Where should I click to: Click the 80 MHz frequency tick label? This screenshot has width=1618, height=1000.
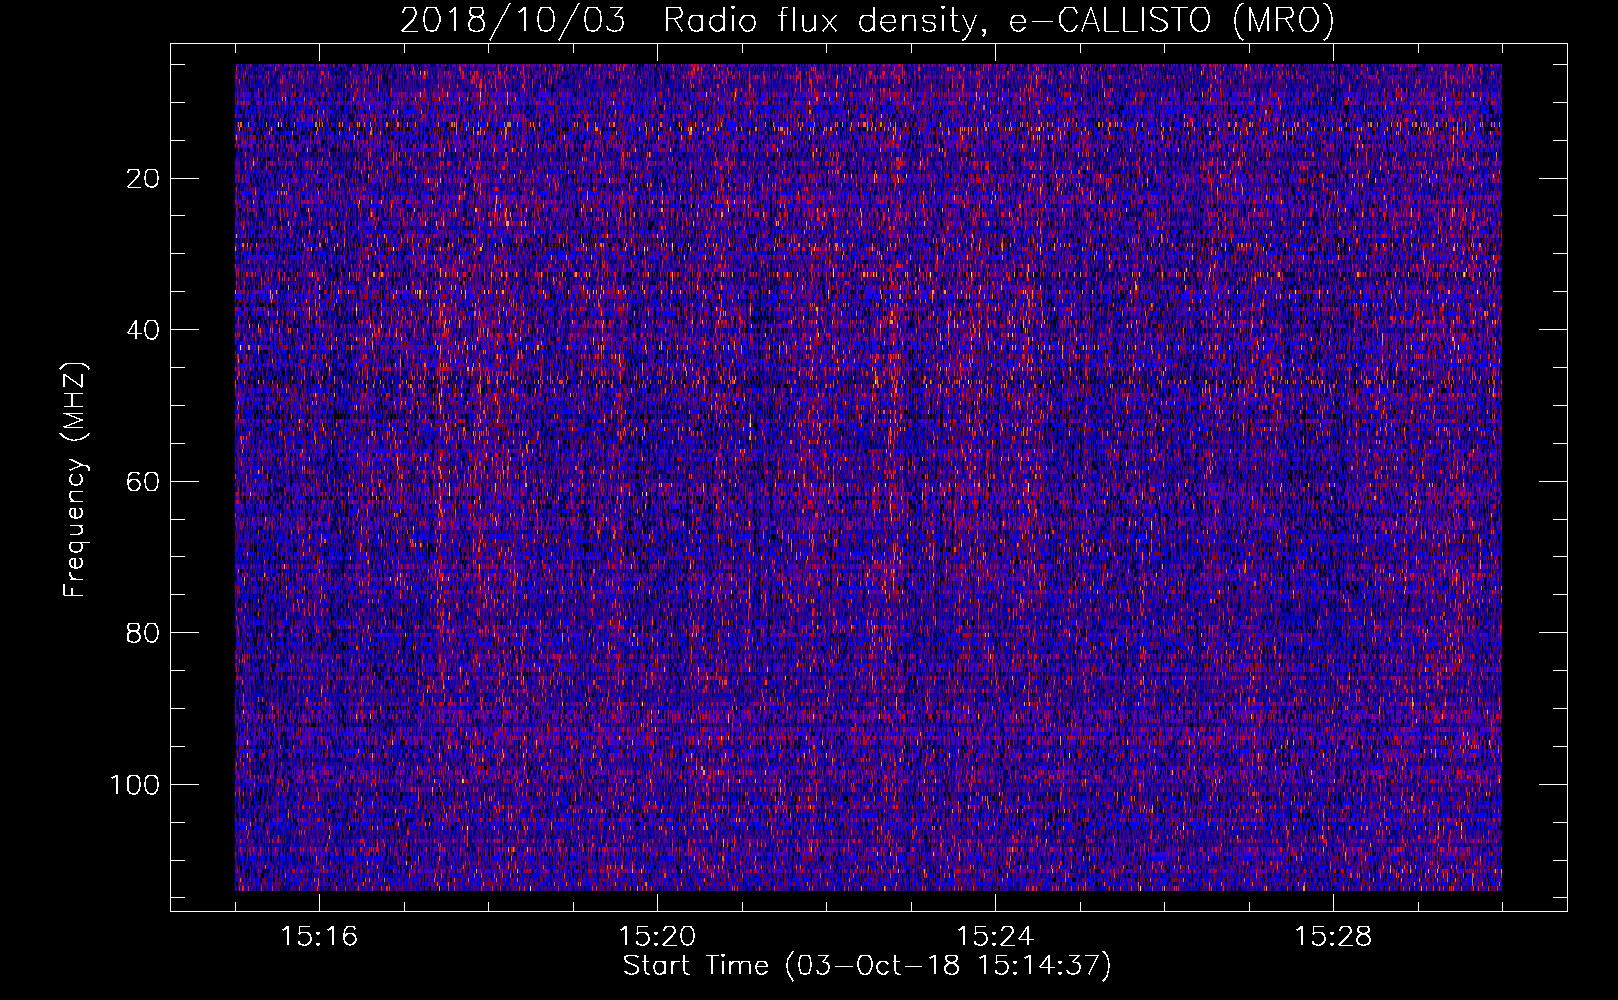[x=144, y=633]
